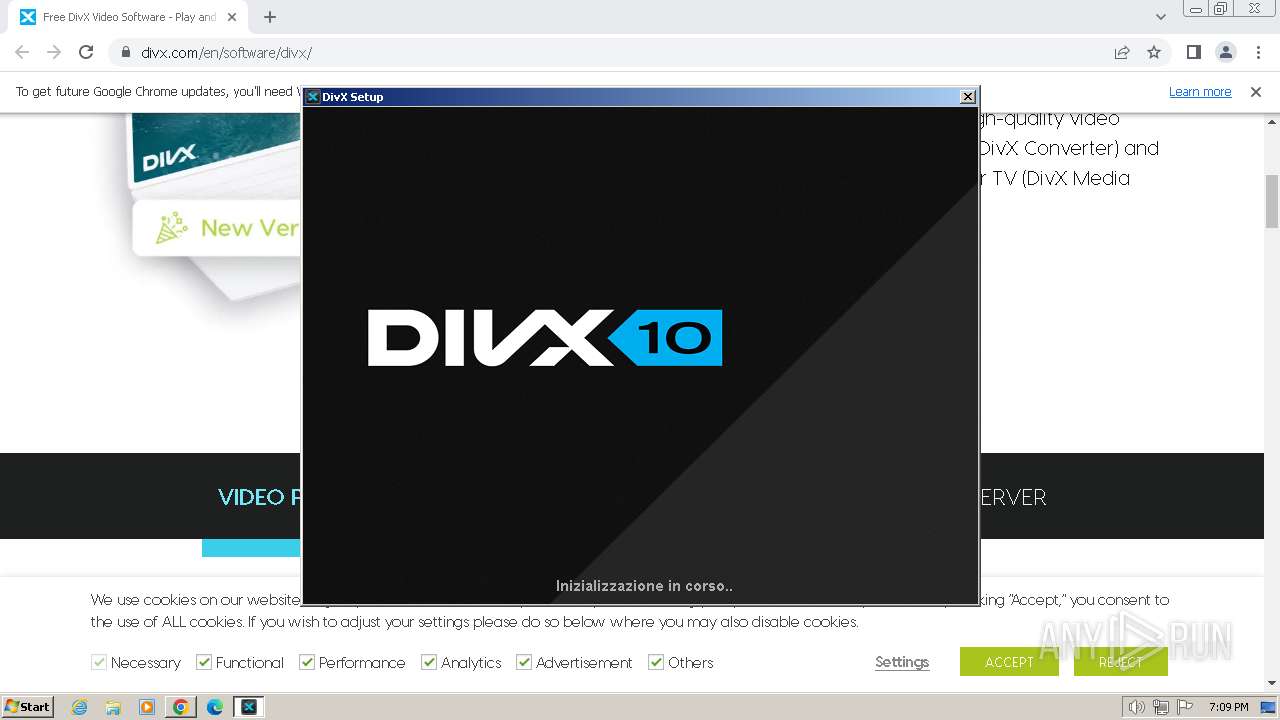Image resolution: width=1280 pixels, height=720 pixels.
Task: Open the Windows Start menu
Action: click(x=27, y=706)
